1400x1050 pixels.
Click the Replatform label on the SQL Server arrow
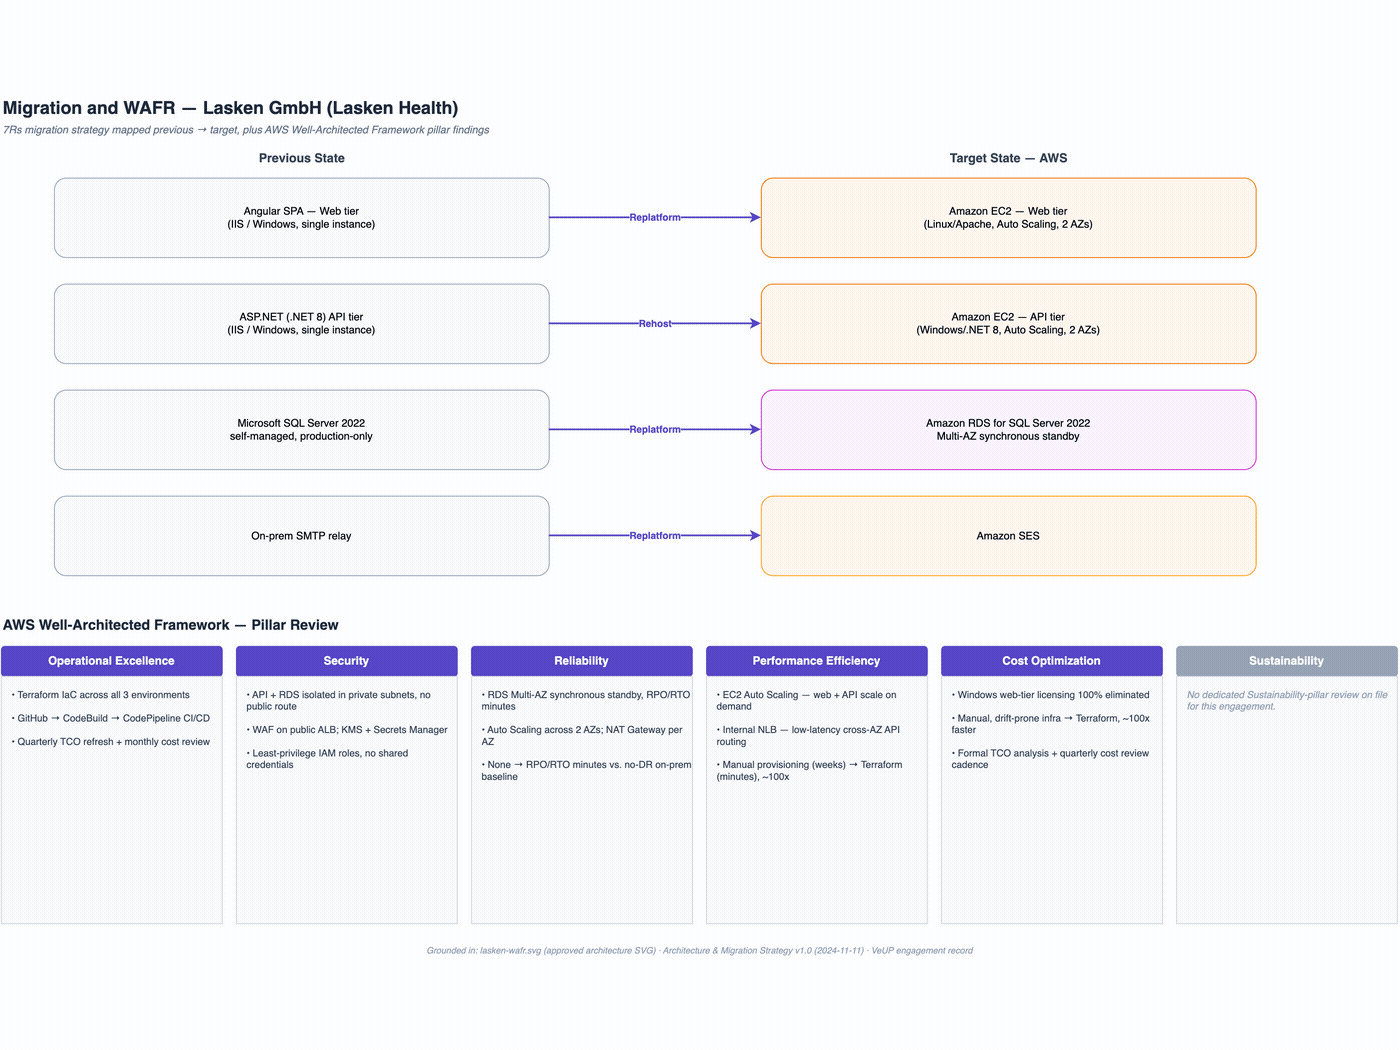[655, 429]
